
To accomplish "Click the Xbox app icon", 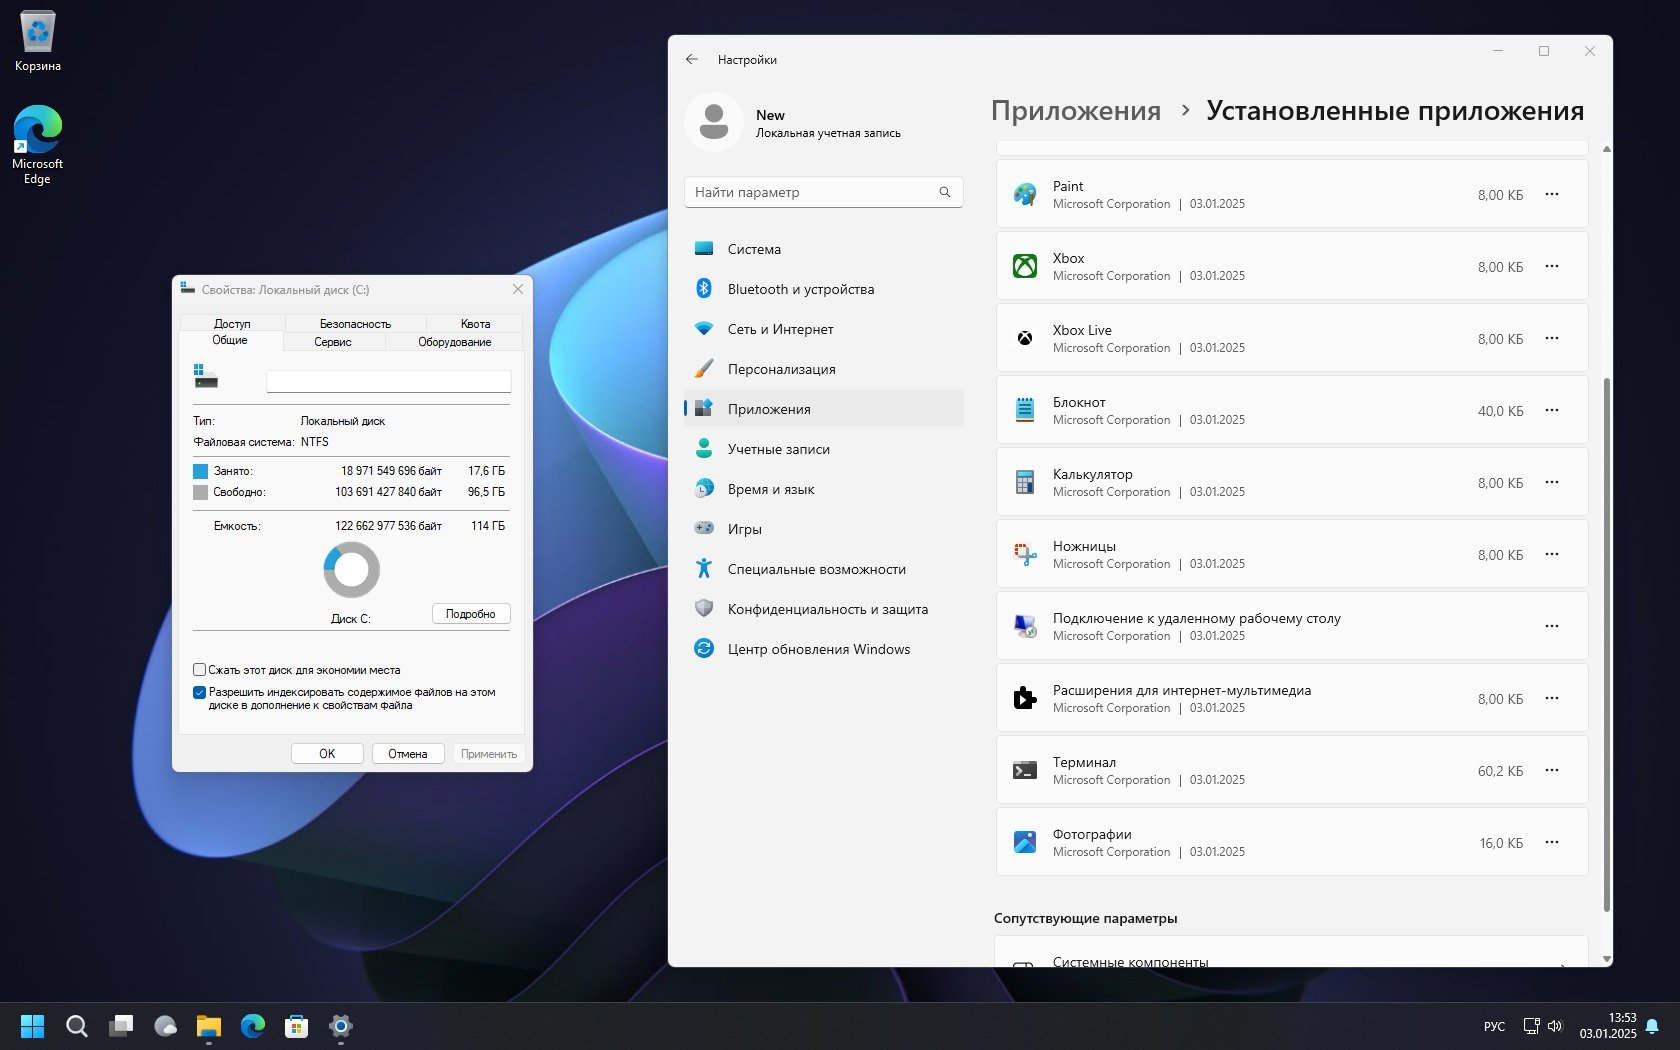I will point(1025,267).
